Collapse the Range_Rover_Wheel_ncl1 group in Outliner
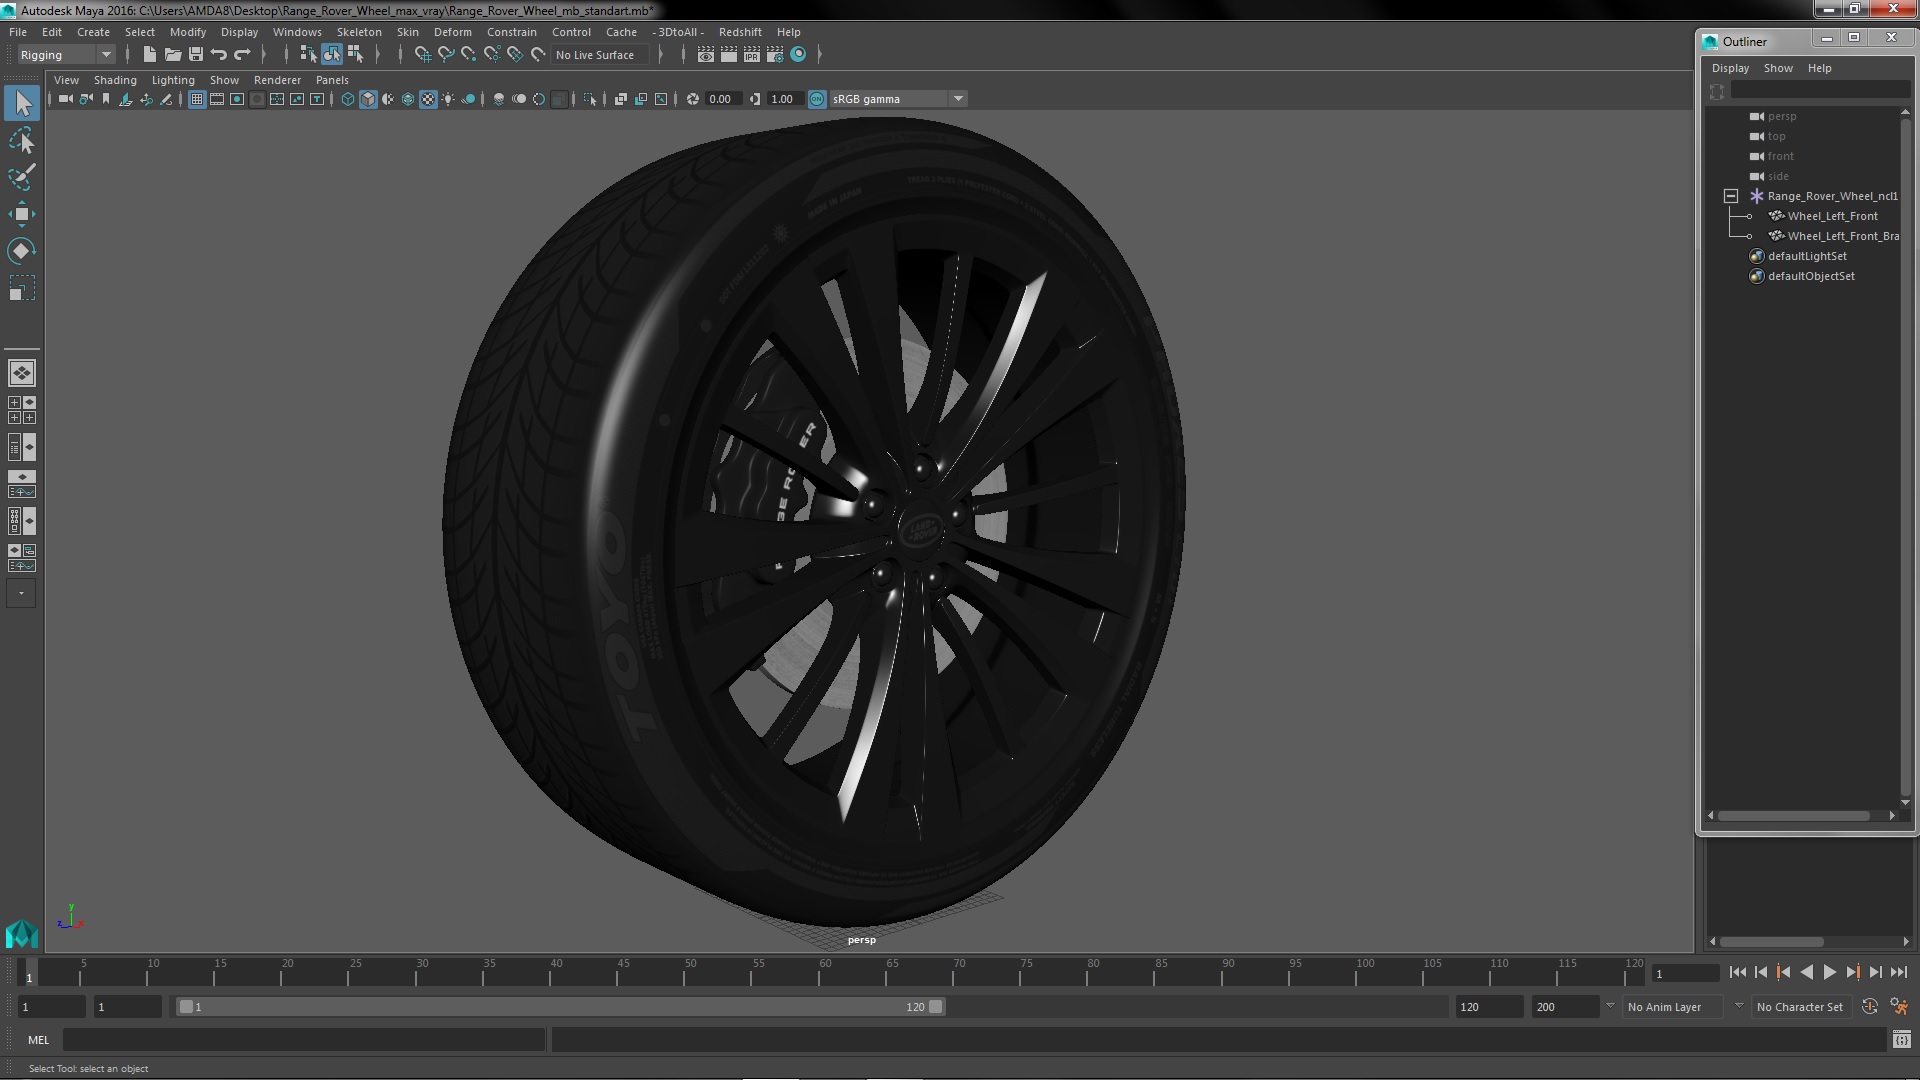Viewport: 1920px width, 1080px height. (x=1731, y=196)
